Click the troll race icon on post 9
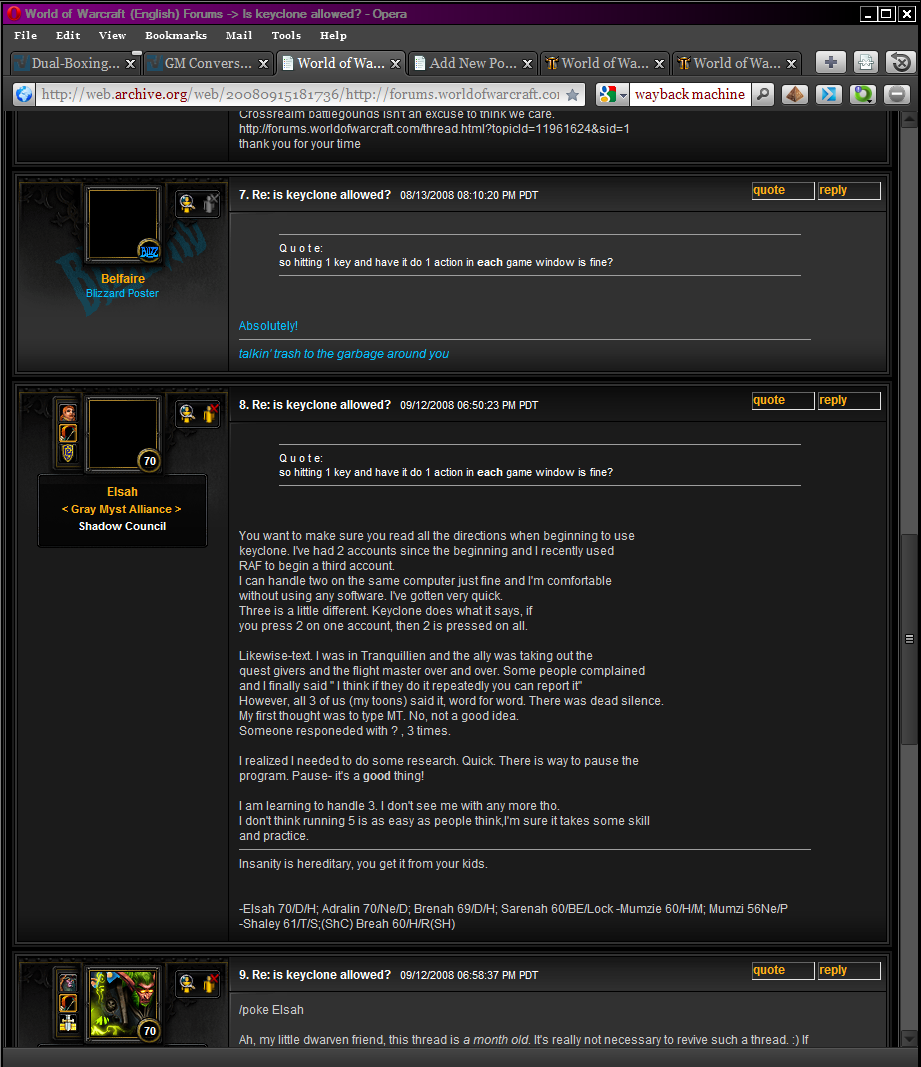 [x=68, y=983]
